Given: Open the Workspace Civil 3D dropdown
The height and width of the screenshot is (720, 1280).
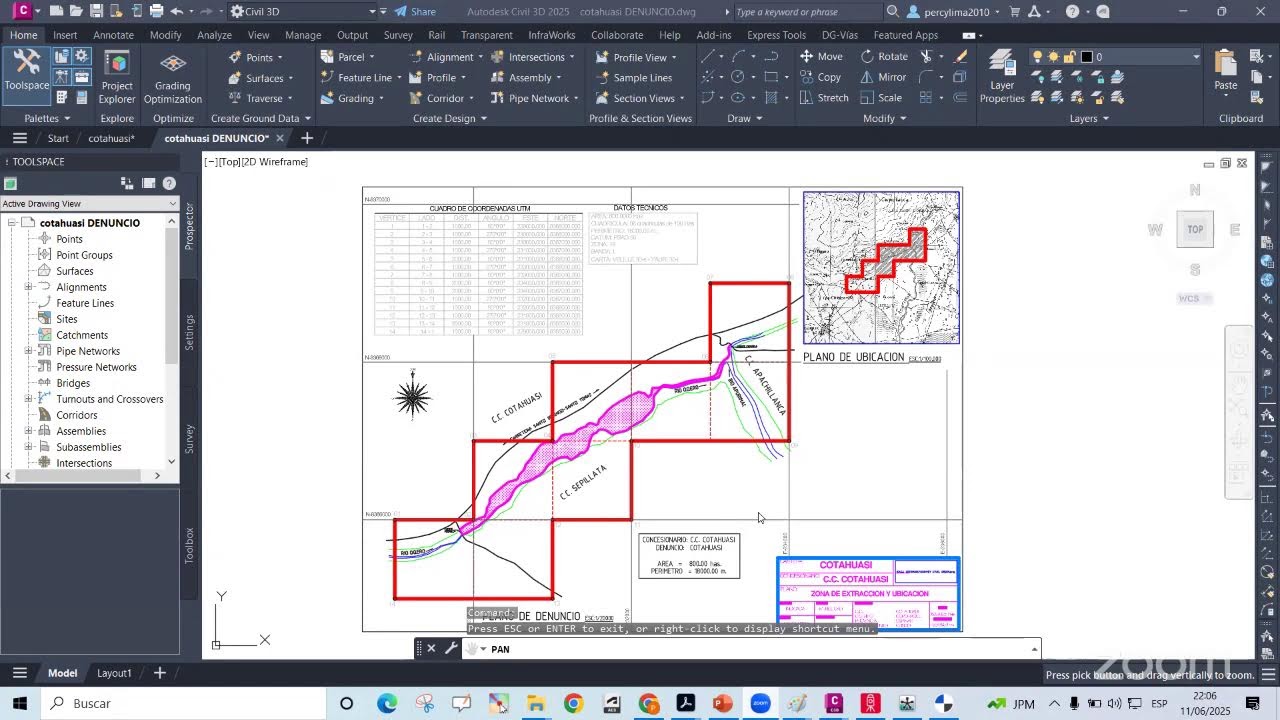Looking at the screenshot, I should 304,12.
